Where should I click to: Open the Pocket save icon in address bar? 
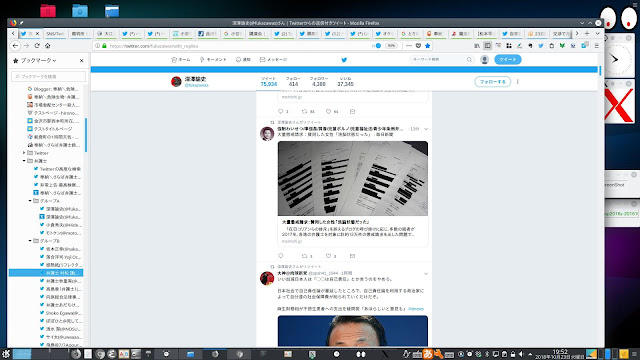click(x=418, y=46)
